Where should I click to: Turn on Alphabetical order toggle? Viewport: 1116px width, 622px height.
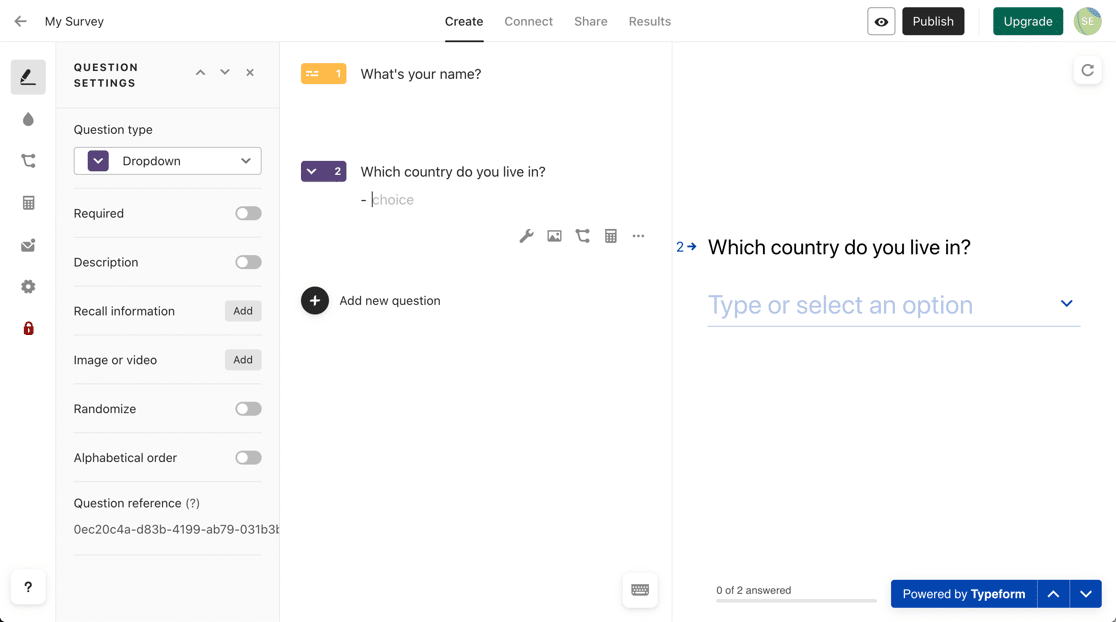click(x=248, y=458)
